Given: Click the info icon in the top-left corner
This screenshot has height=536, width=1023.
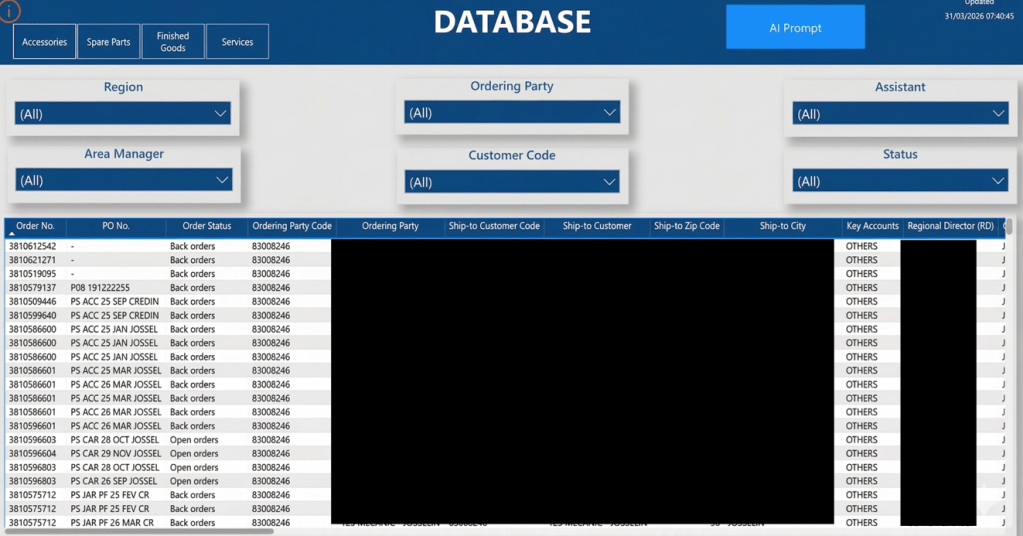Looking at the screenshot, I should tap(9, 10).
